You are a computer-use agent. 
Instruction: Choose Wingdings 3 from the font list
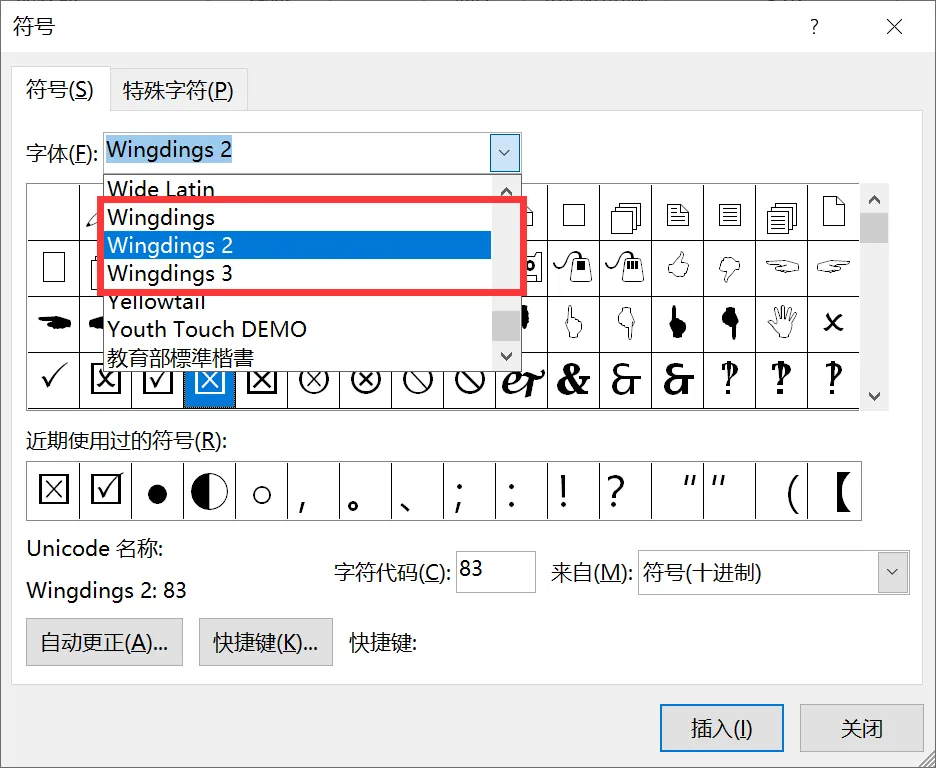tap(170, 273)
